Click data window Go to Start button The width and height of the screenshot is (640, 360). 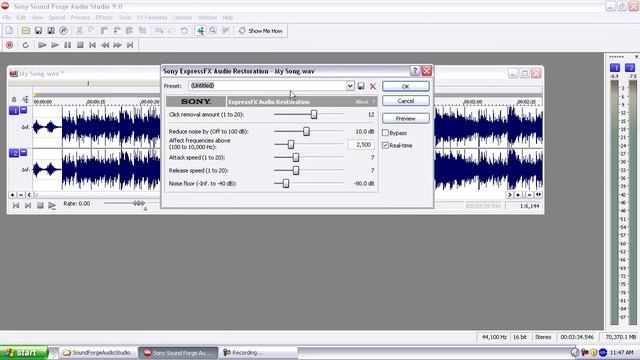coord(16,206)
